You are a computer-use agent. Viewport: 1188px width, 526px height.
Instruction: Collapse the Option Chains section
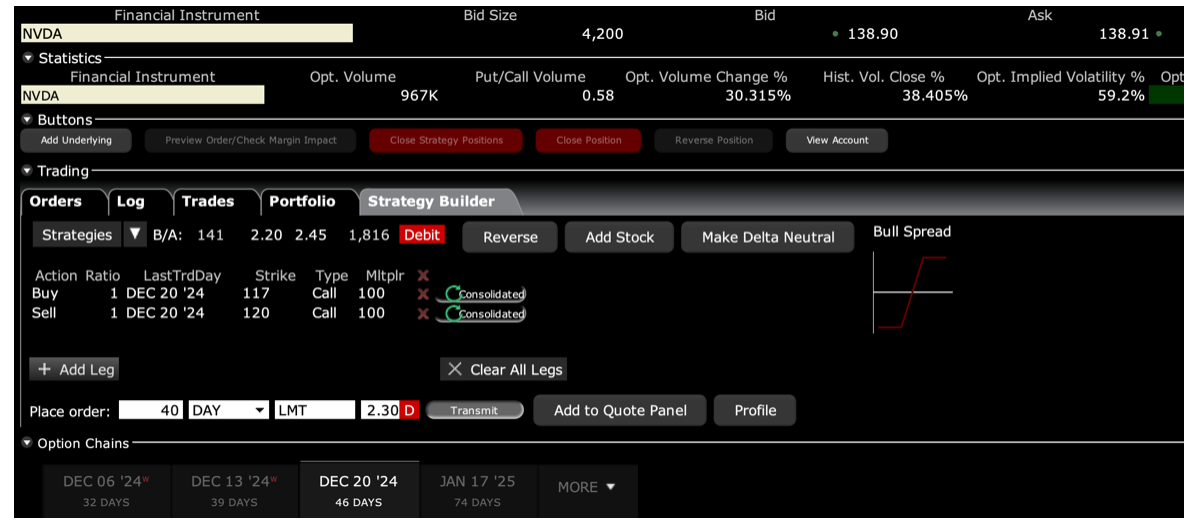pyautogui.click(x=28, y=443)
